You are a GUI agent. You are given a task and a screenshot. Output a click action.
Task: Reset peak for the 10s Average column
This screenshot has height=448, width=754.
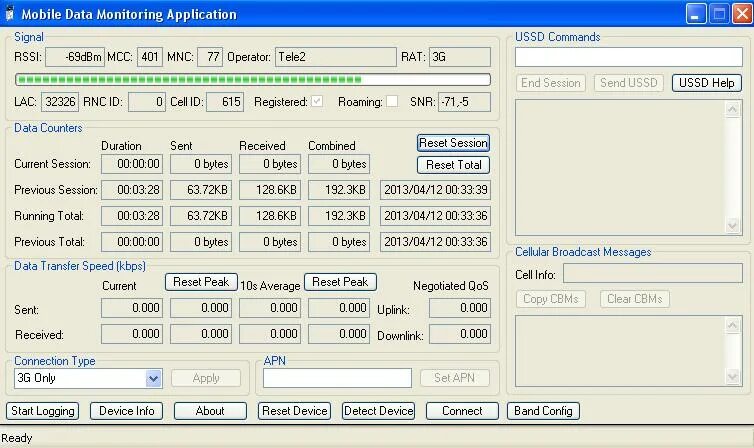(x=340, y=282)
